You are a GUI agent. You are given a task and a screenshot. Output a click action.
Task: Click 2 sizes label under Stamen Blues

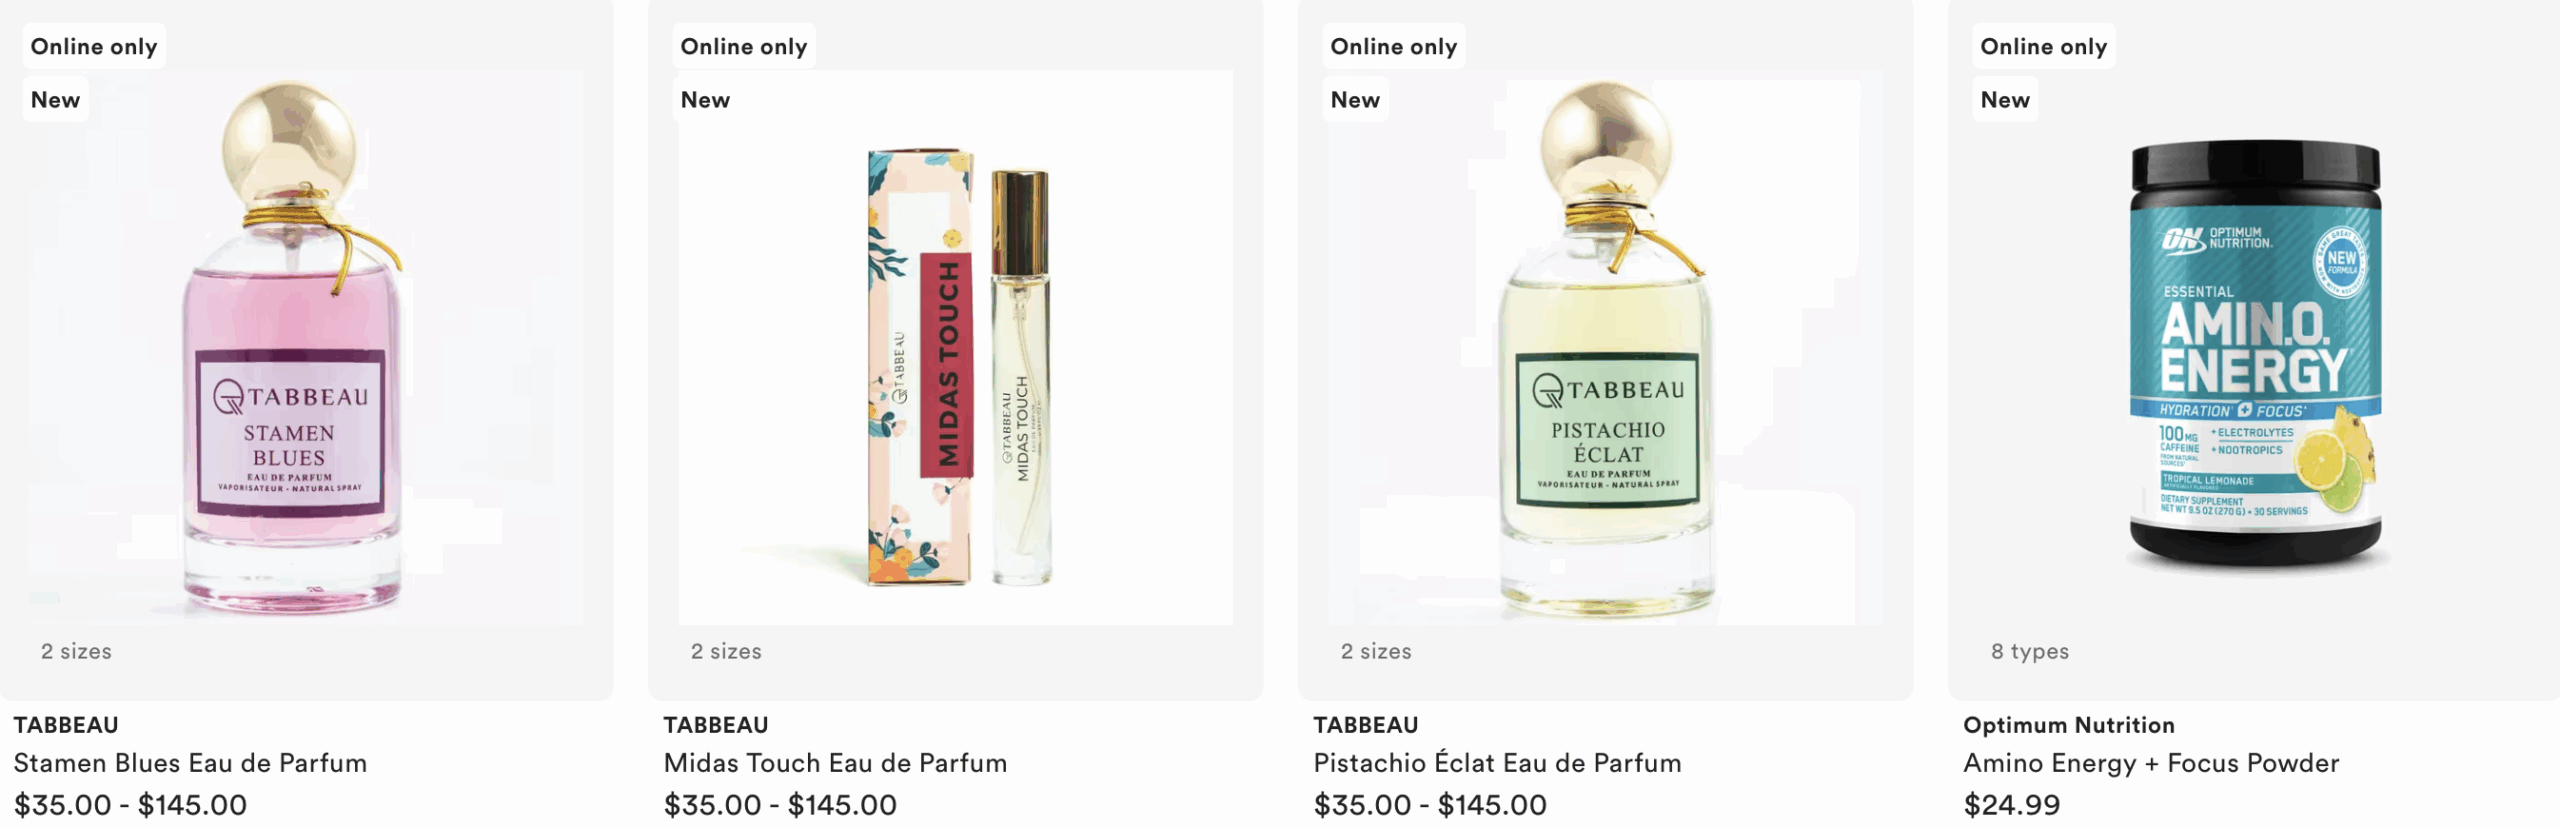[x=76, y=651]
